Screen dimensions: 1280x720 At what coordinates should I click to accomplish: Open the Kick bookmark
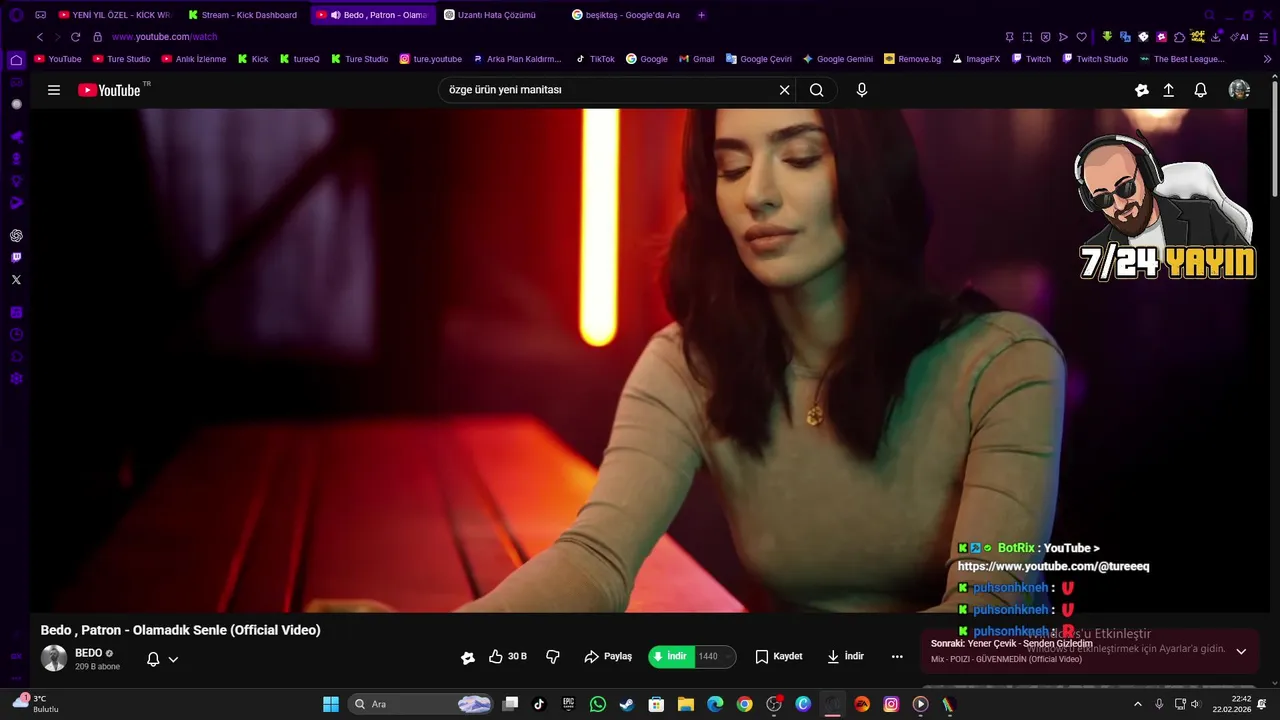[x=253, y=59]
